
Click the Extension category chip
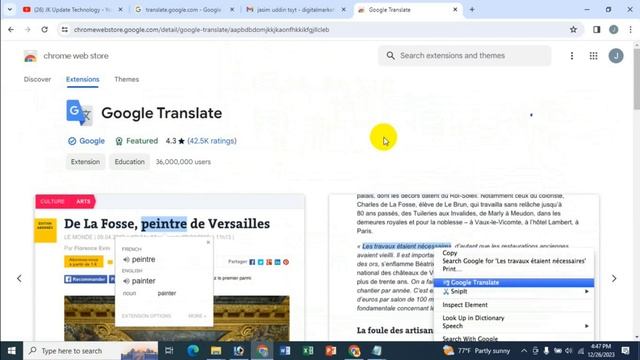(85, 162)
